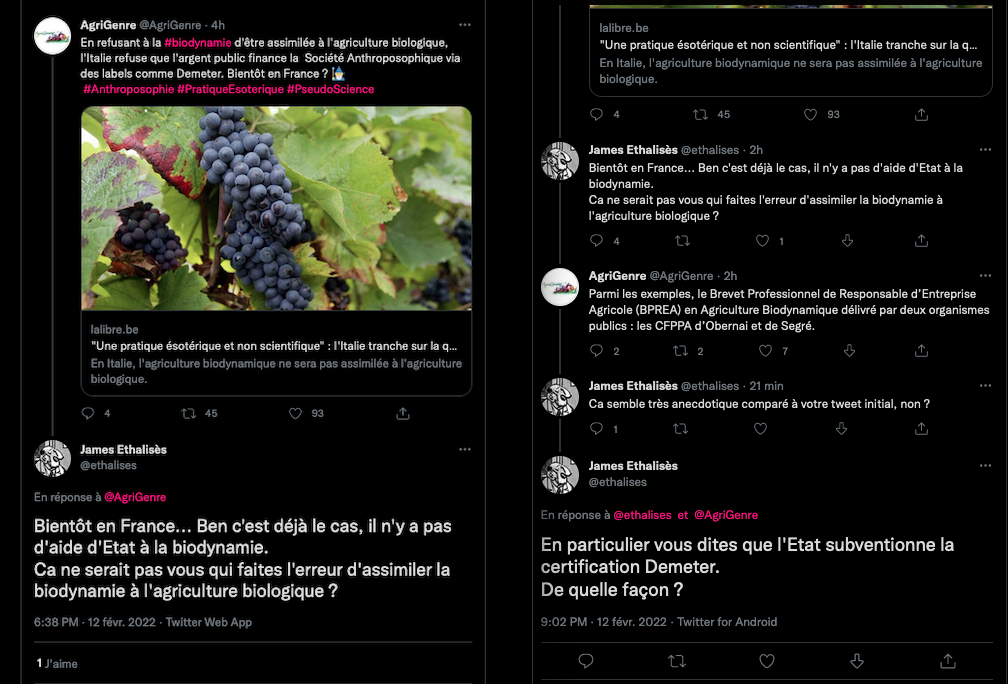This screenshot has height=684, width=1008.
Task: Like the AgriGenre tweet with 93 likes
Action: click(x=295, y=413)
